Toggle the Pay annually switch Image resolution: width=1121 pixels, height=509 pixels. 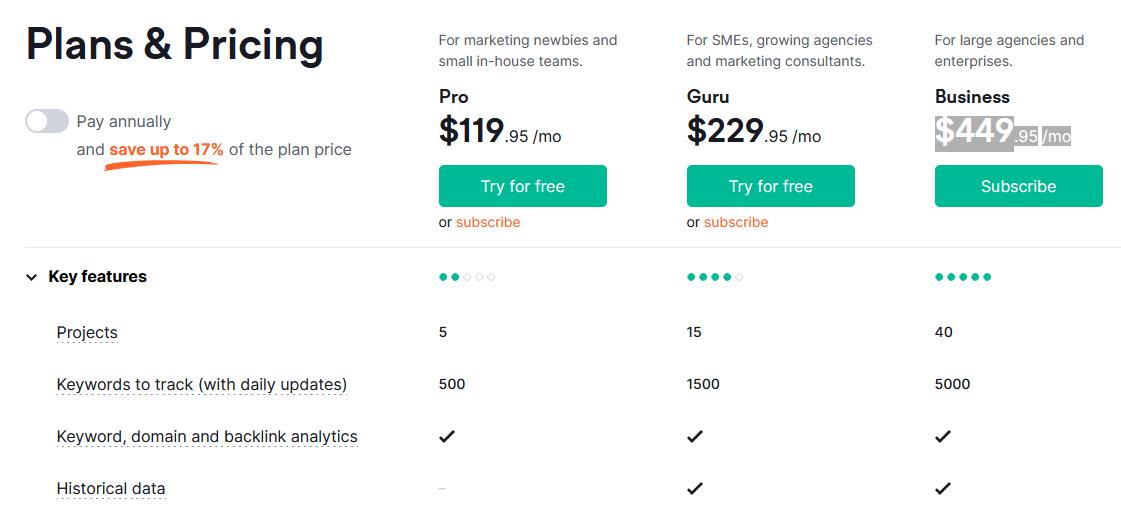pyautogui.click(x=46, y=122)
